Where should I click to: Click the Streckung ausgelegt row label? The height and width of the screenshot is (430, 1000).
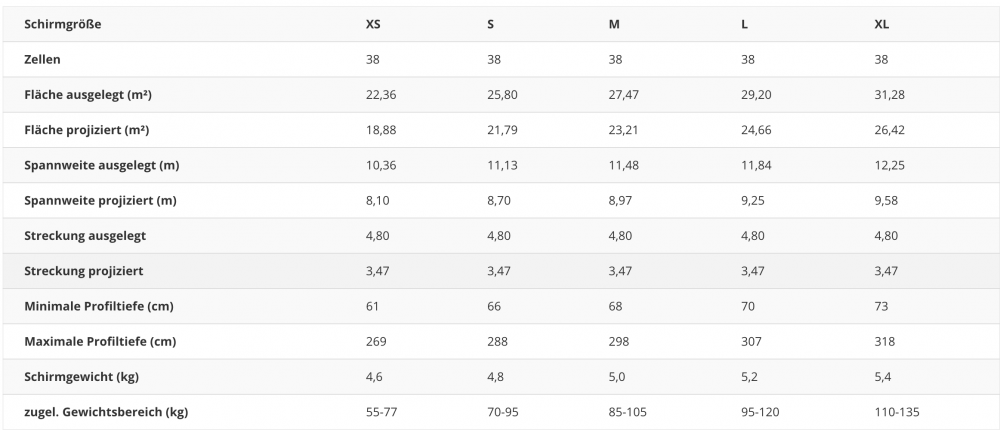[85, 235]
